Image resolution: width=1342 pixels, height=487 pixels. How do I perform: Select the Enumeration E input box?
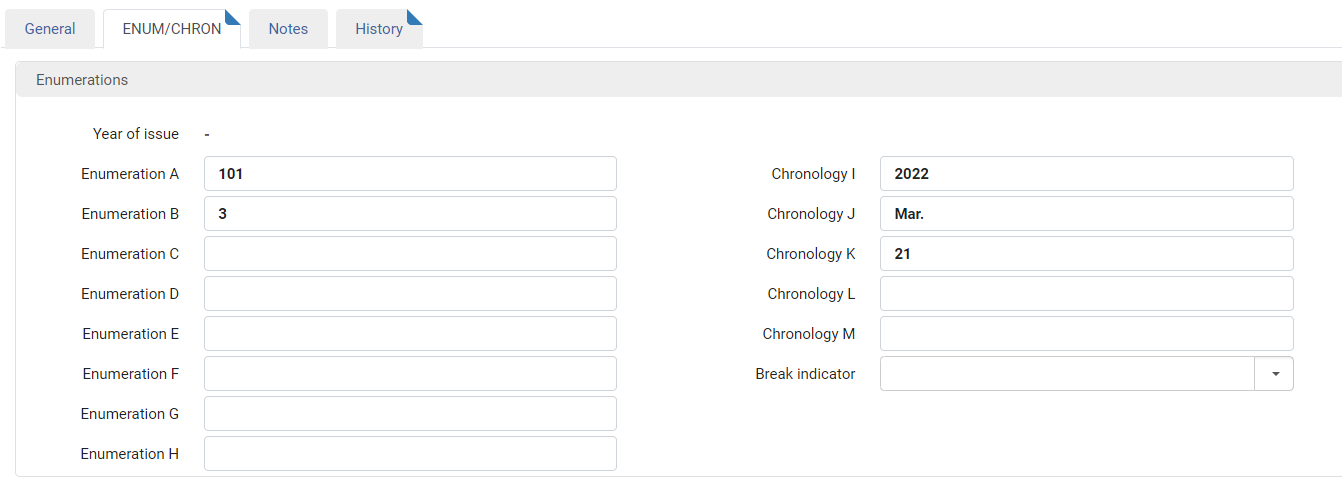tap(410, 334)
